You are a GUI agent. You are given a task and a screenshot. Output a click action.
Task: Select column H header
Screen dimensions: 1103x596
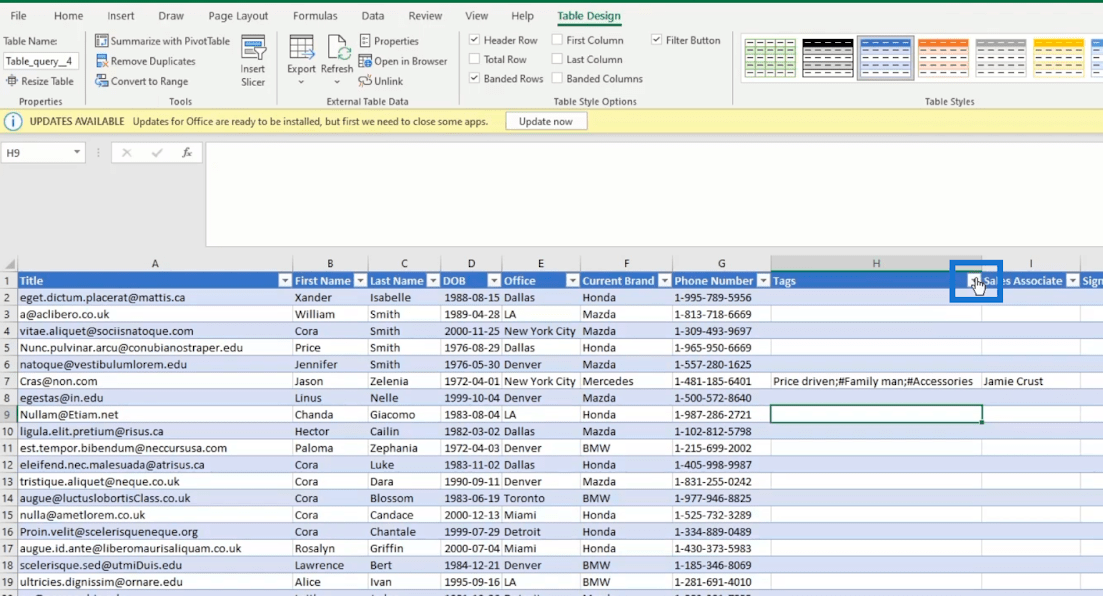[x=876, y=263]
